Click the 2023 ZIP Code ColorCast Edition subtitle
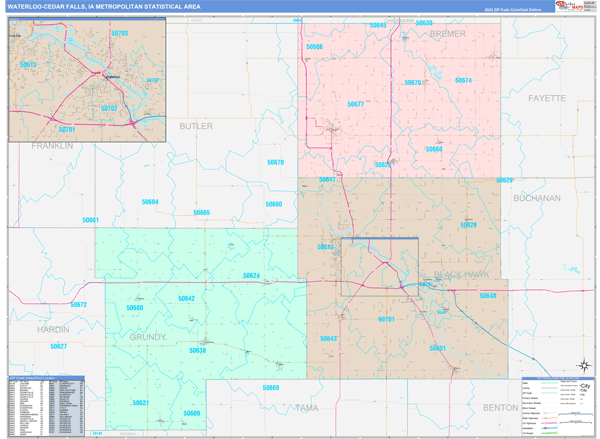 coord(513,10)
